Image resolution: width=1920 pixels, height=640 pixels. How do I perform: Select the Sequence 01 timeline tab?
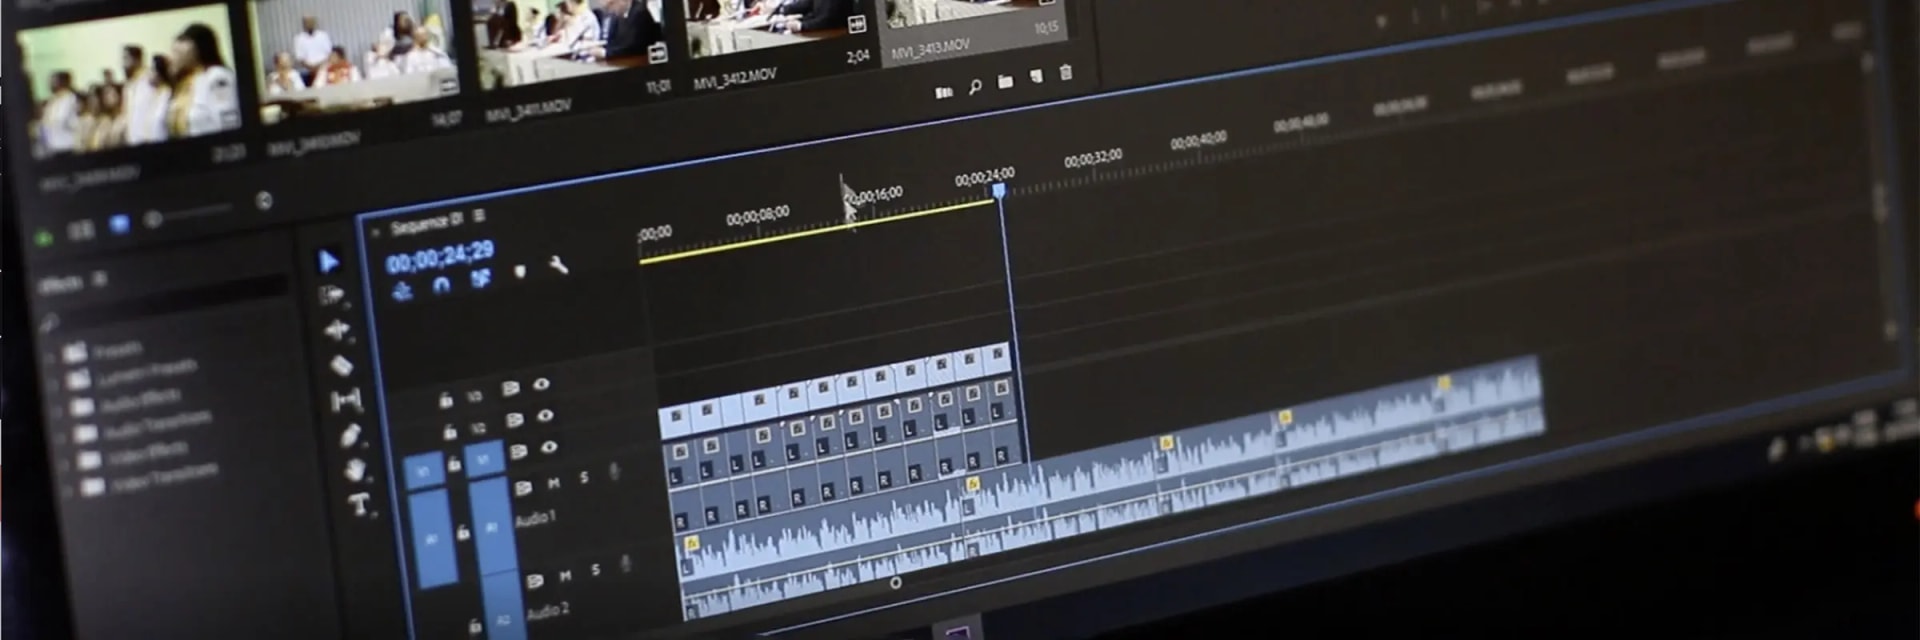[427, 224]
